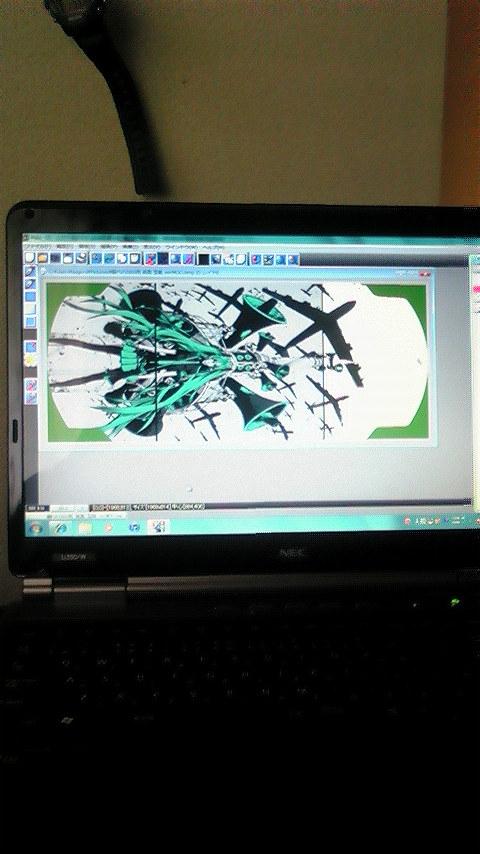Open the ファイル (File) menu
480x854 pixels.
37,246
